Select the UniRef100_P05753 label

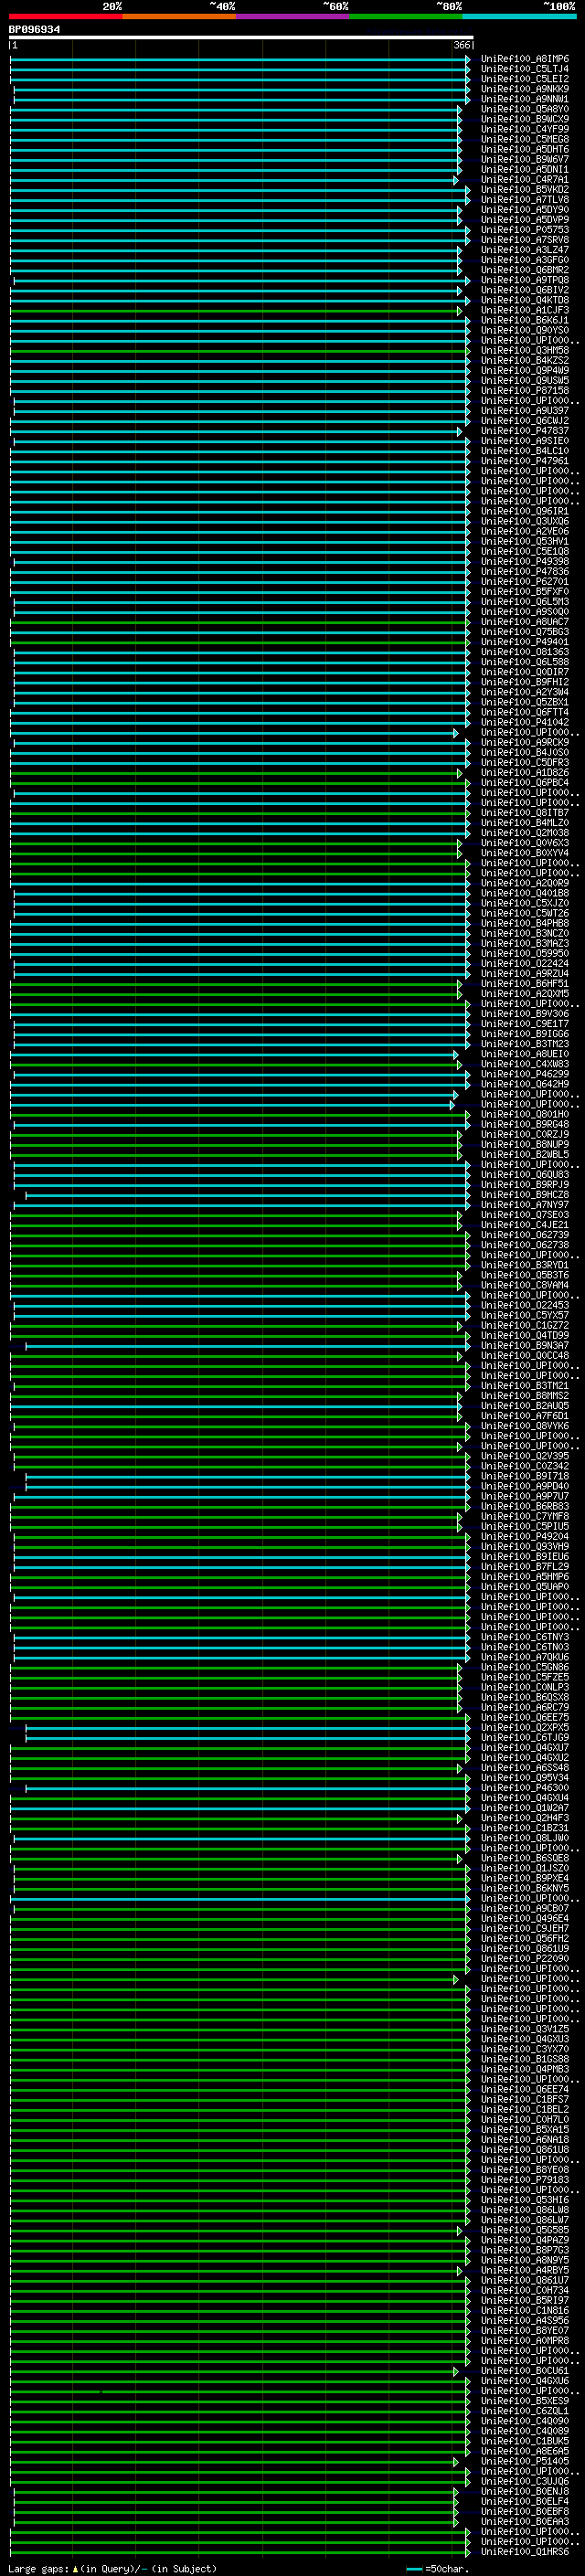click(525, 230)
